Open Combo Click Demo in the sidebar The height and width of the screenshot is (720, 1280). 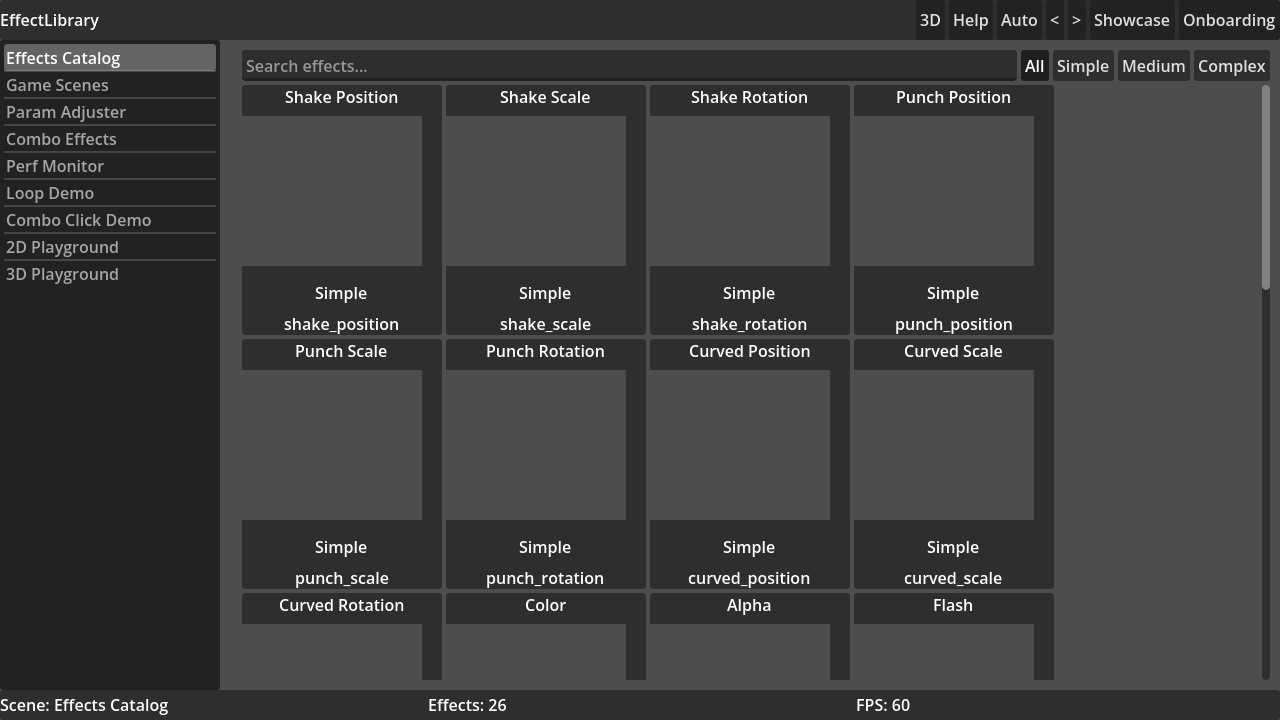tap(110, 220)
